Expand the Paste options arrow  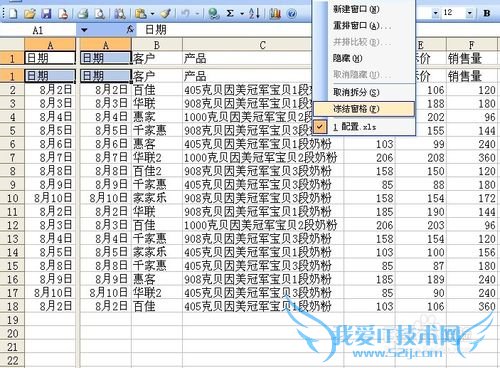[153, 14]
